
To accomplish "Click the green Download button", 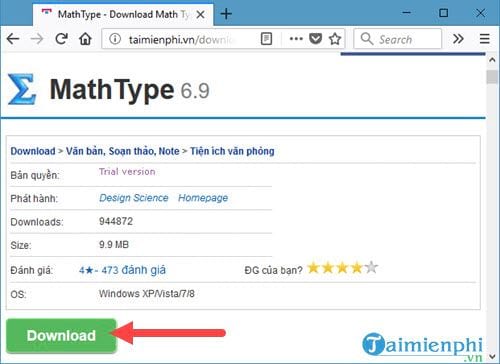I will tap(61, 336).
